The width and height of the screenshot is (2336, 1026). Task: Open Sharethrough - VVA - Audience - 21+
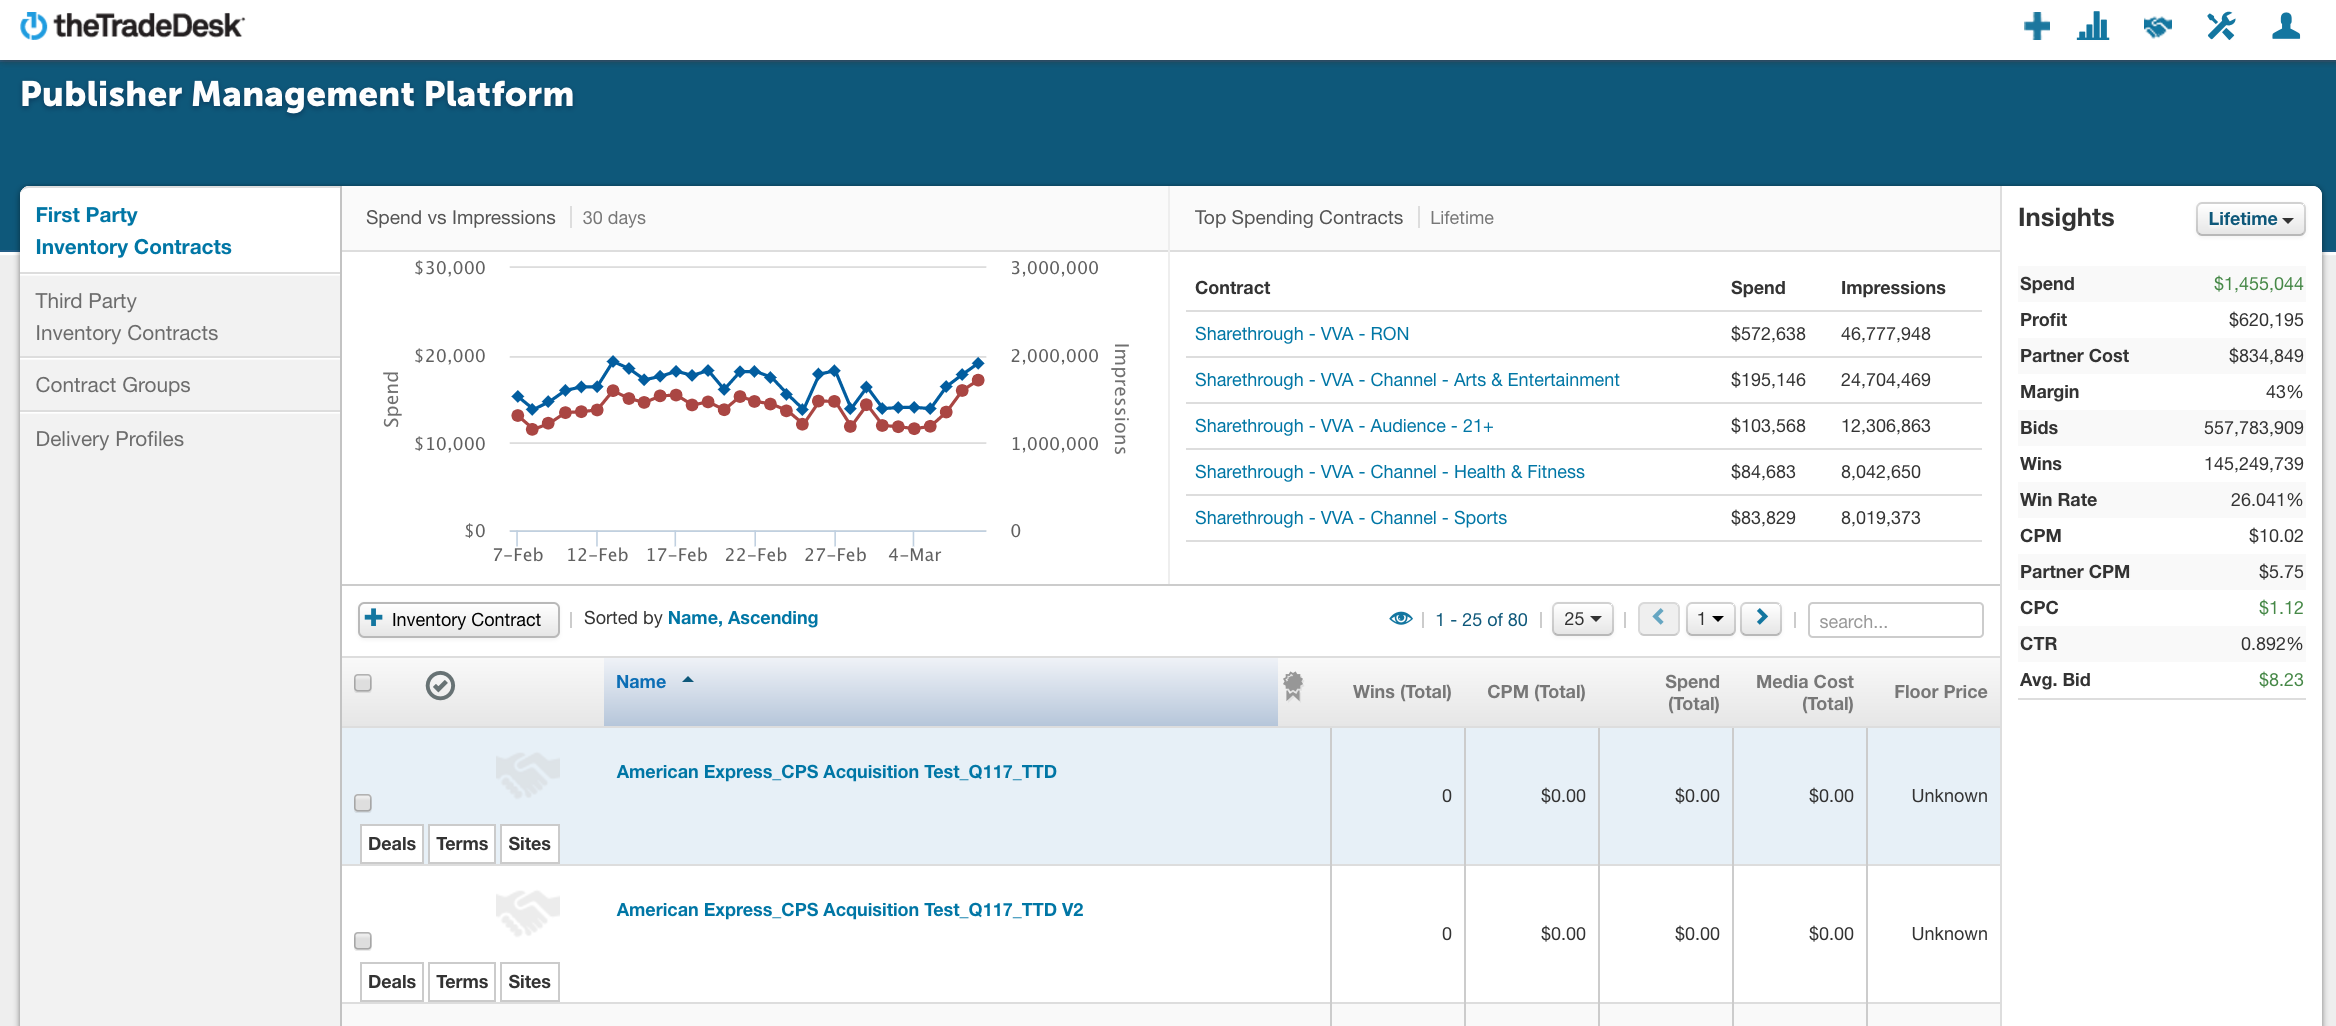1344,426
